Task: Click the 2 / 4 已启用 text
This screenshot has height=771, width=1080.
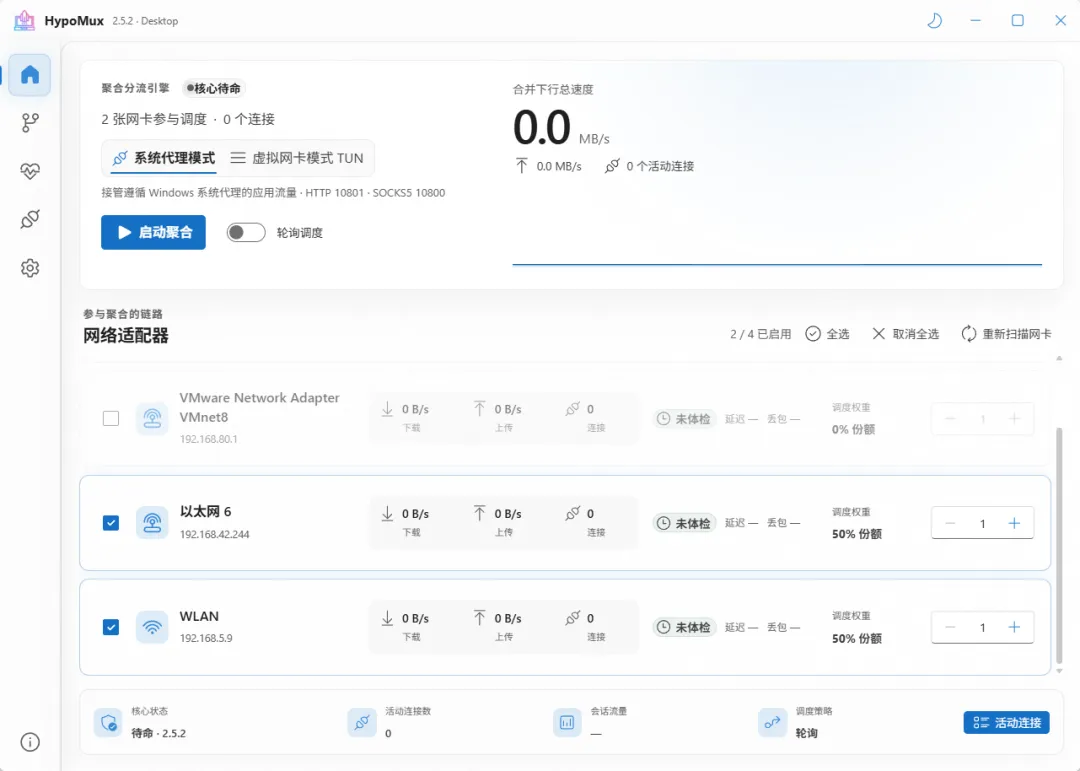Action: 760,334
